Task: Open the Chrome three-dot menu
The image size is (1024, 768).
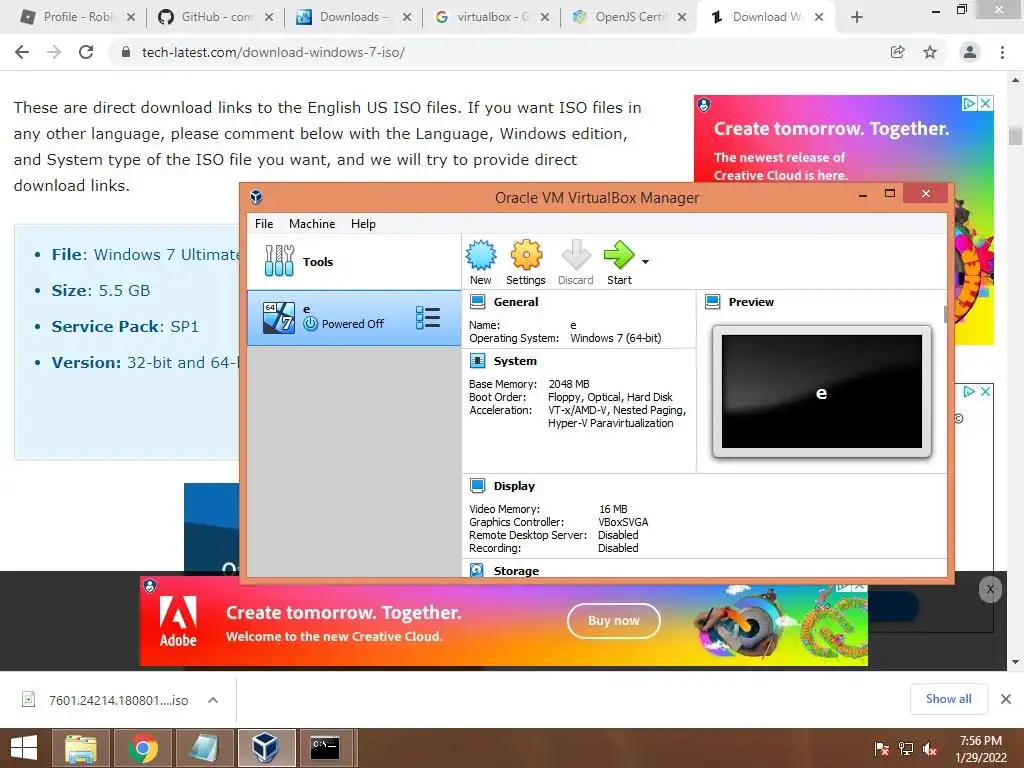Action: coord(1002,52)
